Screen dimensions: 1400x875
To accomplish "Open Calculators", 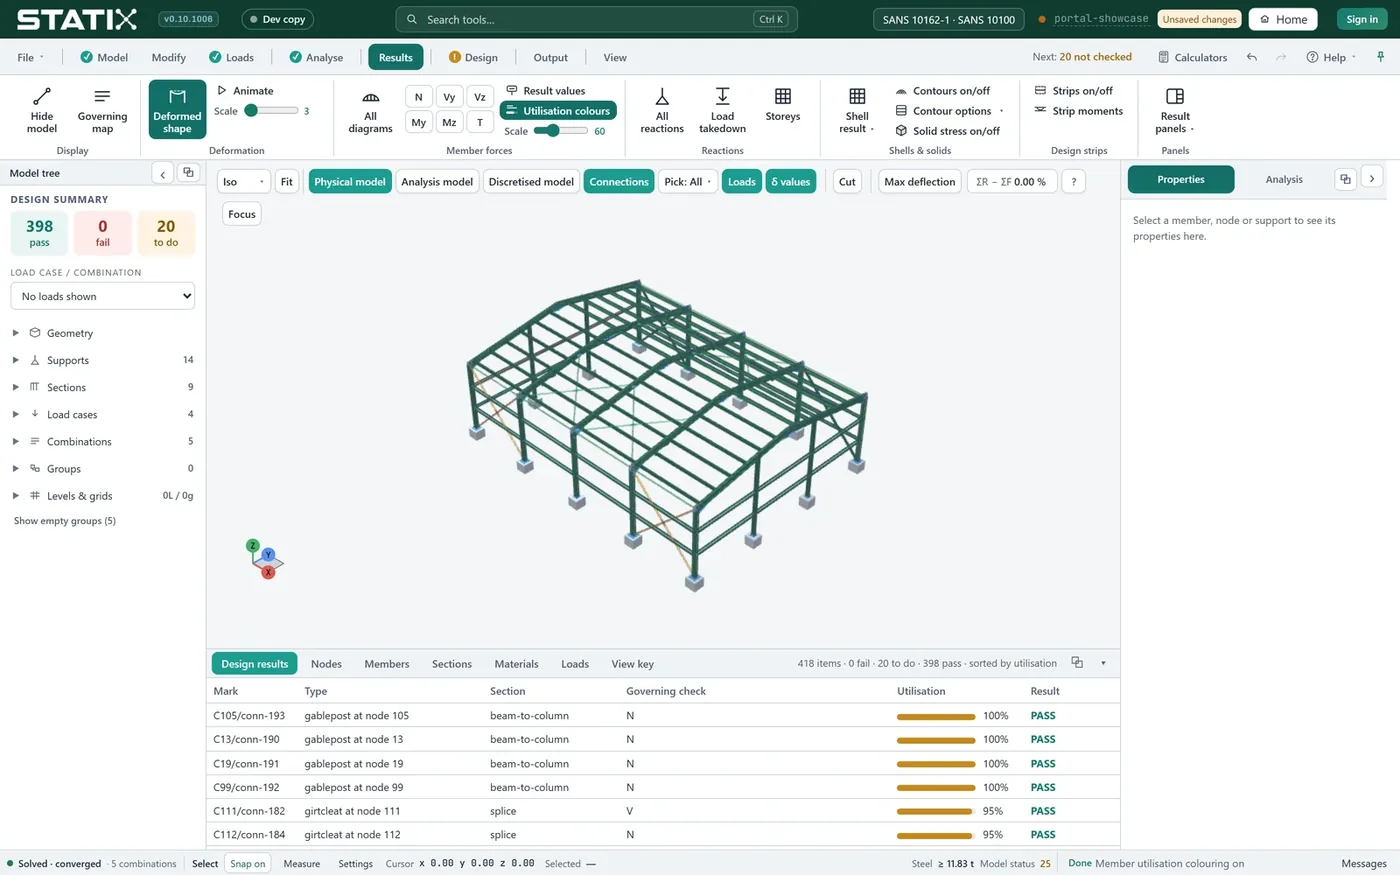I will (1193, 57).
